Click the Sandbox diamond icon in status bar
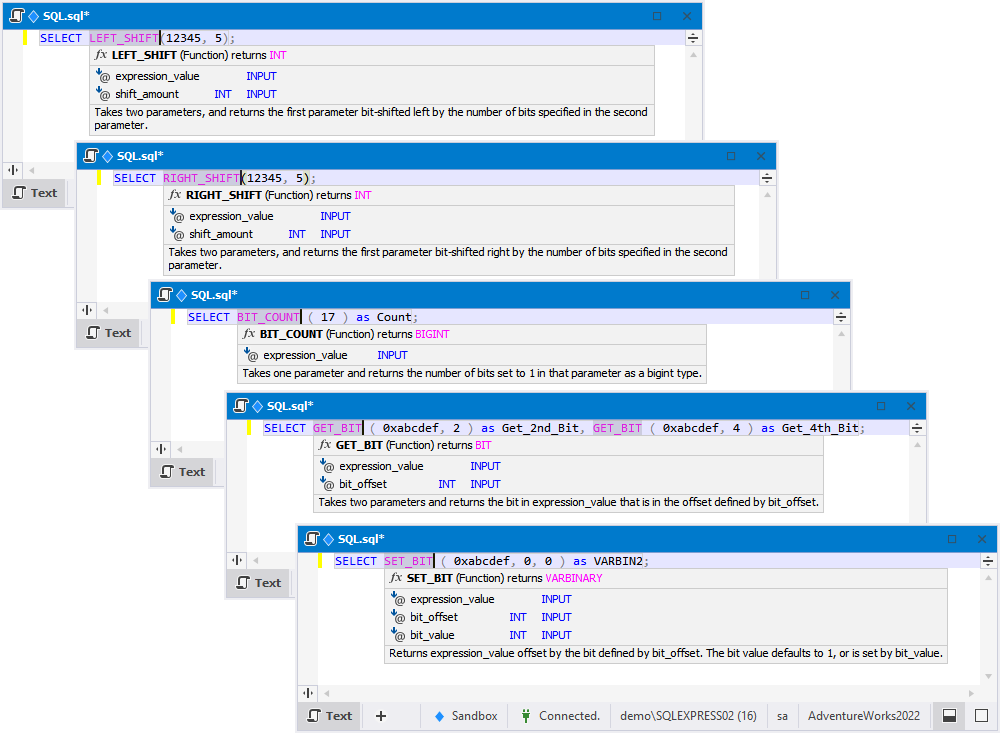The width and height of the screenshot is (1000, 733). tap(439, 716)
